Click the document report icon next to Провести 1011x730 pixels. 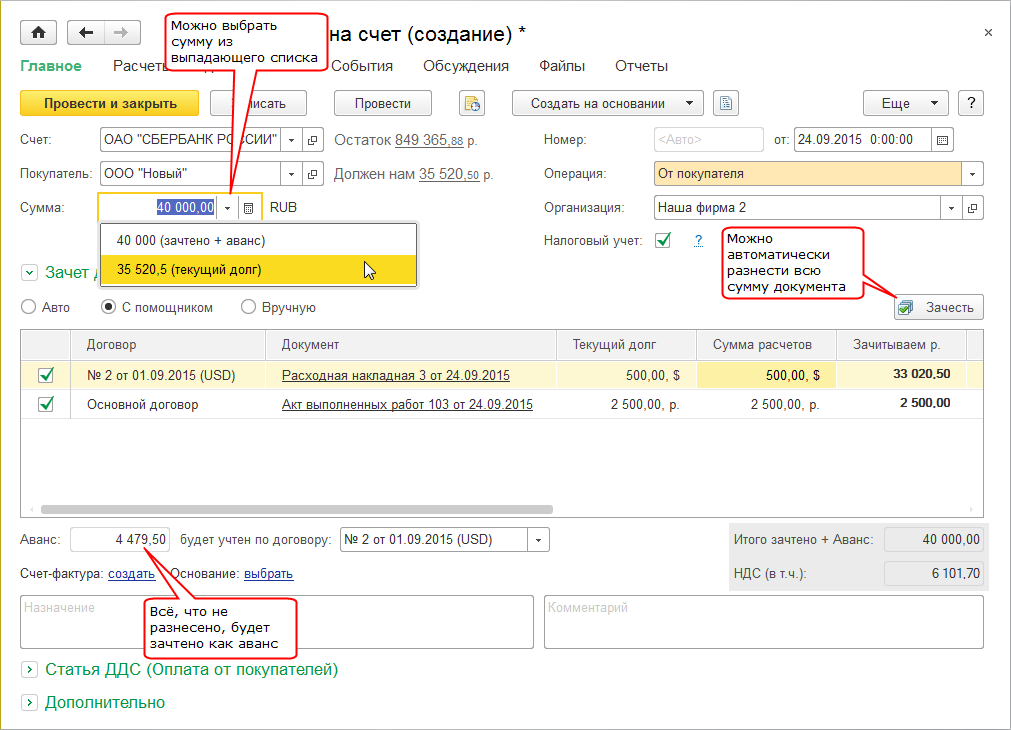(x=471, y=103)
